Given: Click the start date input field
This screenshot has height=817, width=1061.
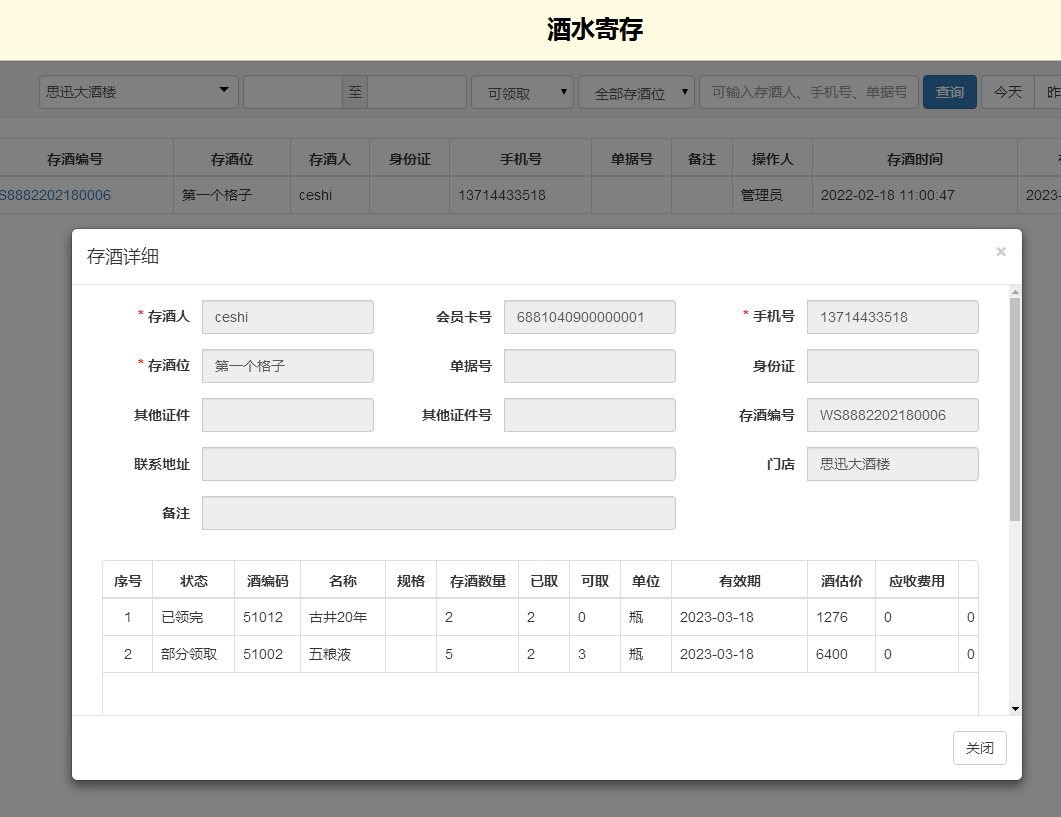Looking at the screenshot, I should [292, 92].
